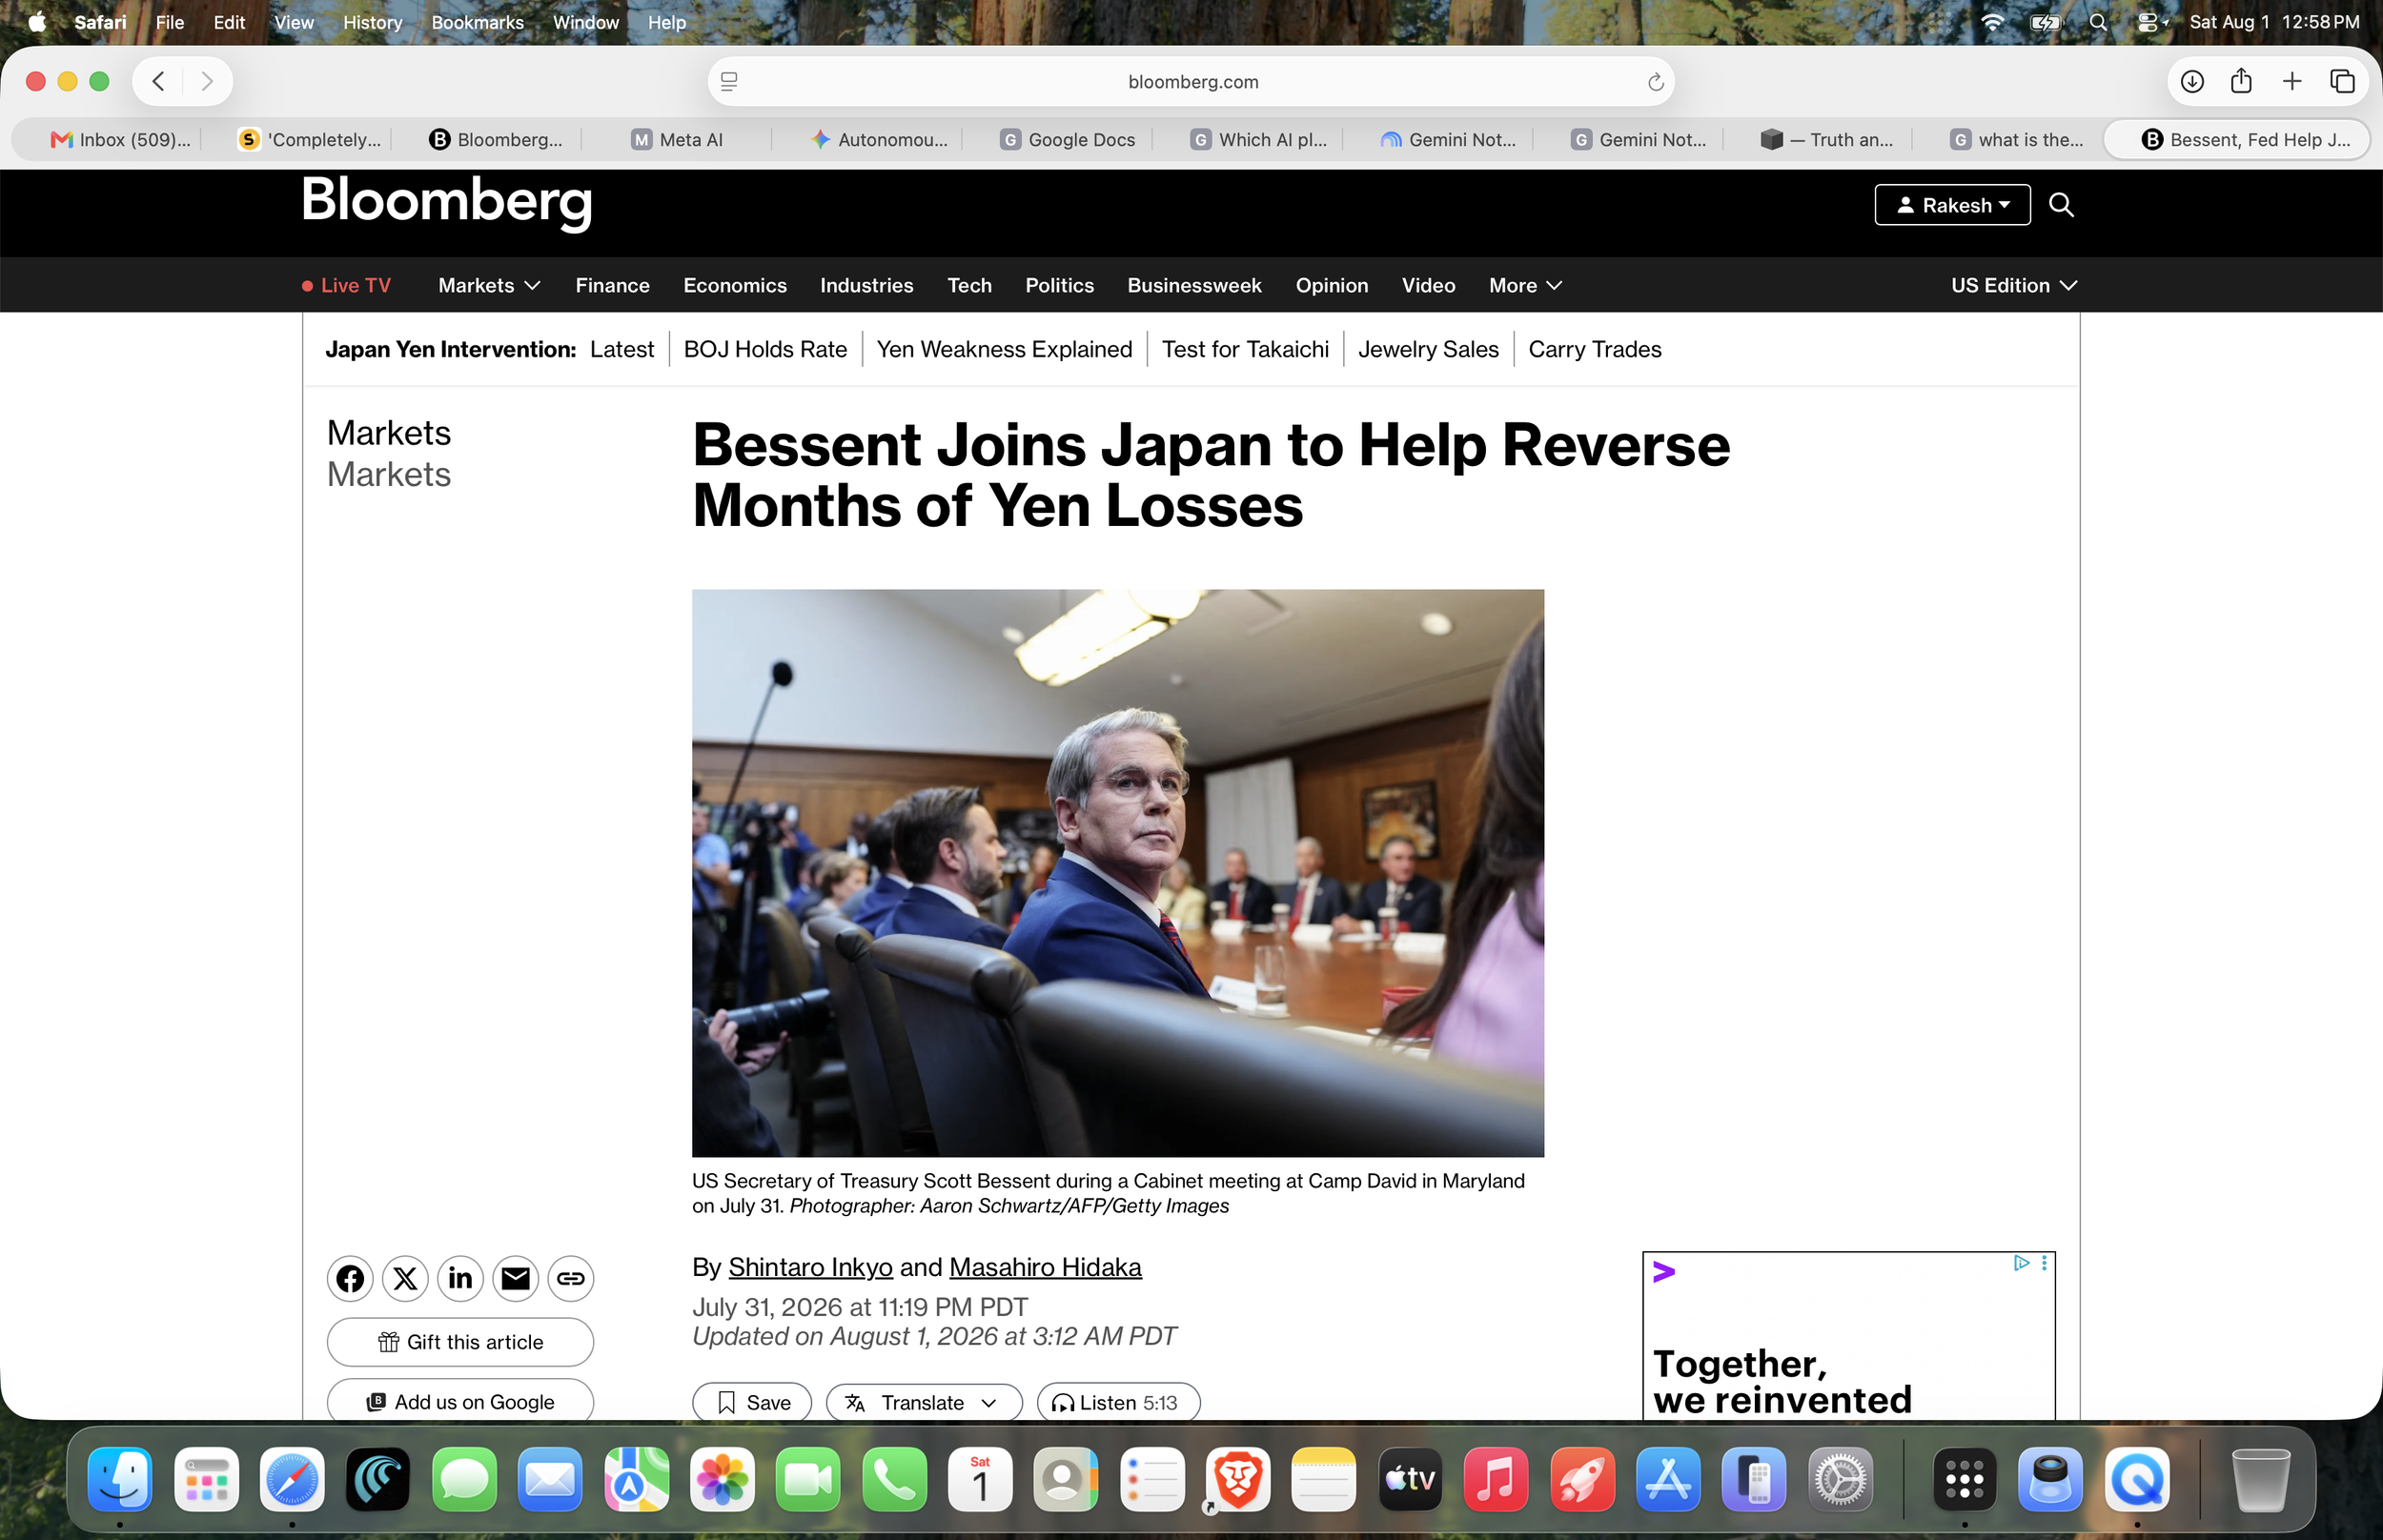This screenshot has width=2383, height=1540.
Task: Open Apple TV from the Dock
Action: [x=1410, y=1479]
